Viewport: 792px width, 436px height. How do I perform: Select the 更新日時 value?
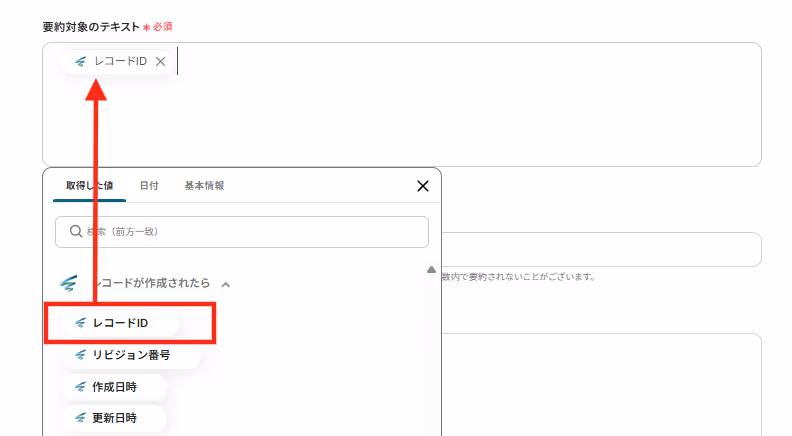114,418
